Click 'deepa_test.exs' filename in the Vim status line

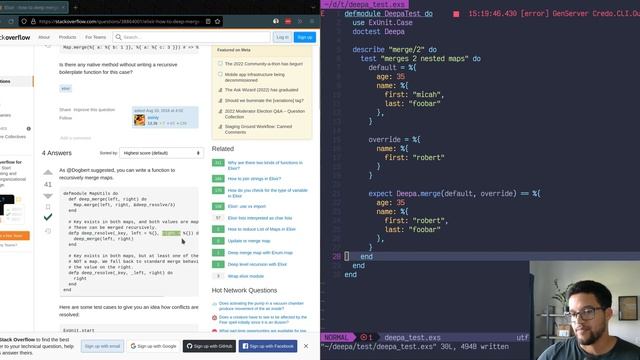click(x=412, y=338)
